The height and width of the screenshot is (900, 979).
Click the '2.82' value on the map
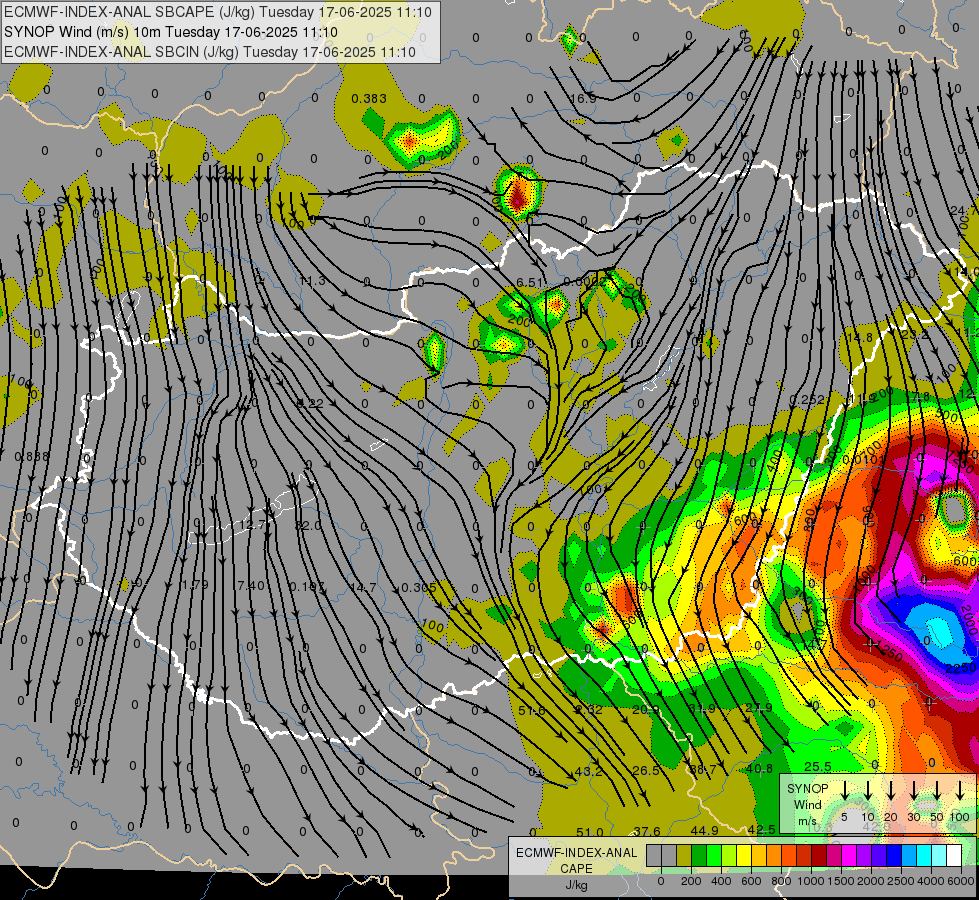point(589,709)
